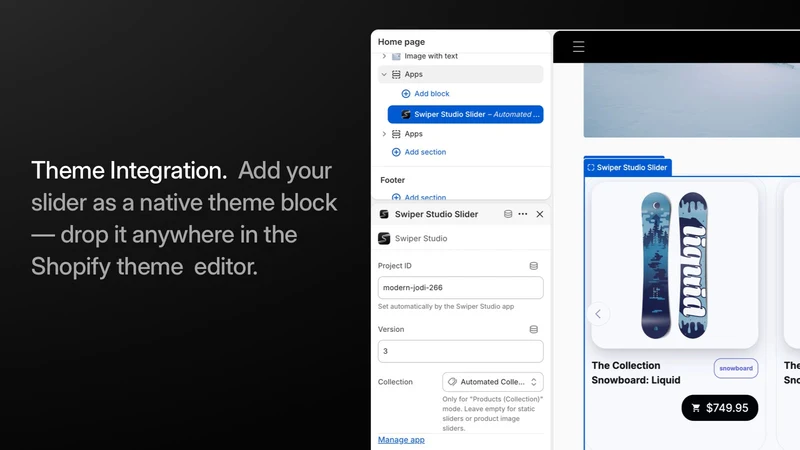Click the Swiper Studio Slider preview label
Screen dimensions: 800x450
[628, 167]
